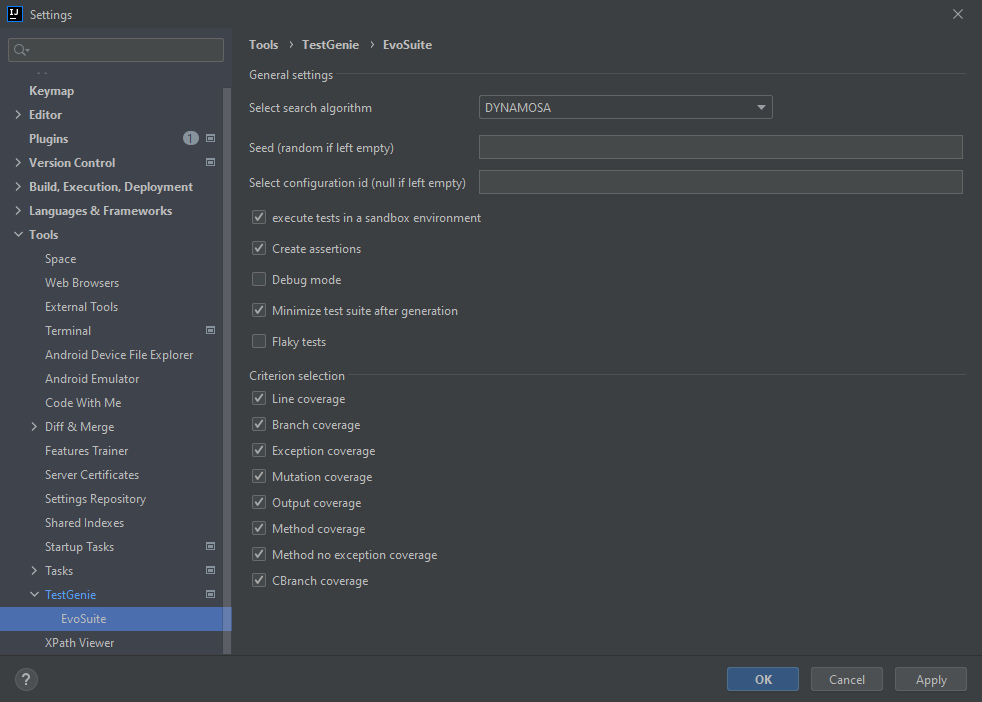Toggle Minimize test suite after generation
This screenshot has width=982, height=702.
pyautogui.click(x=259, y=310)
